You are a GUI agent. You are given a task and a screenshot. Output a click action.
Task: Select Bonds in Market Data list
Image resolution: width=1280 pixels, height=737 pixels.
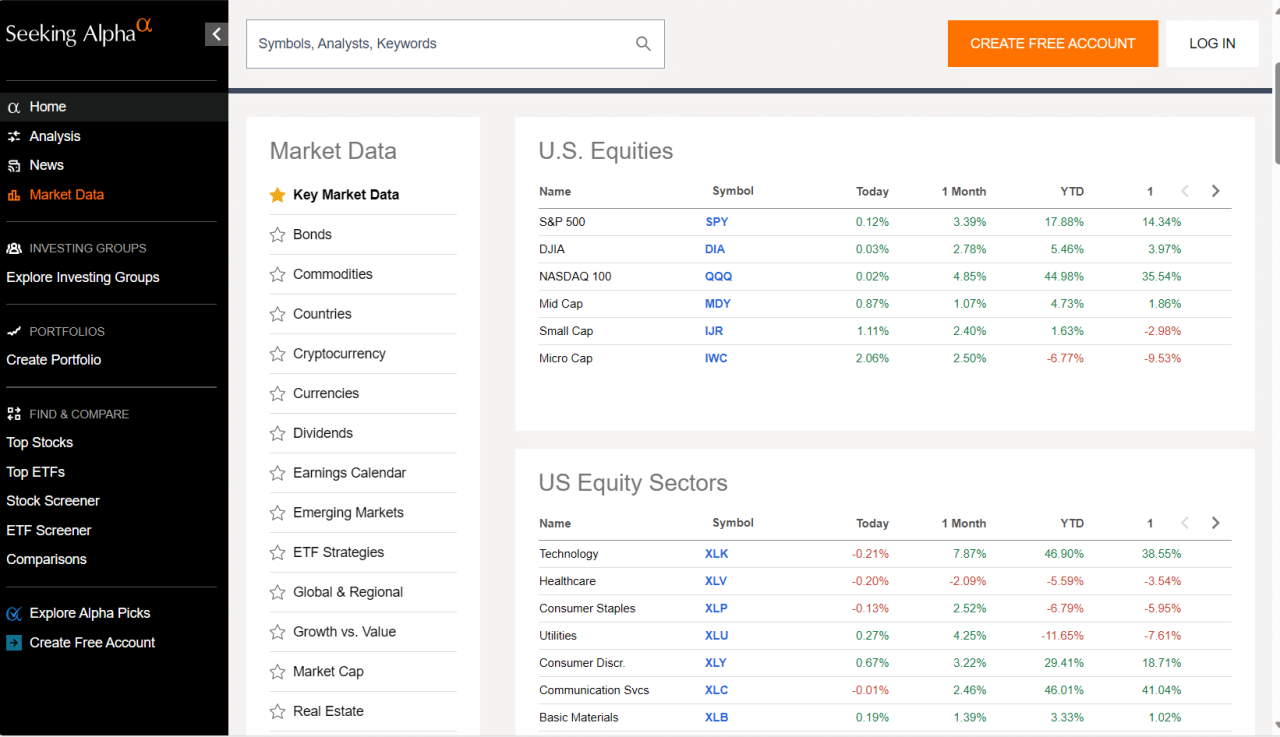pyautogui.click(x=312, y=235)
